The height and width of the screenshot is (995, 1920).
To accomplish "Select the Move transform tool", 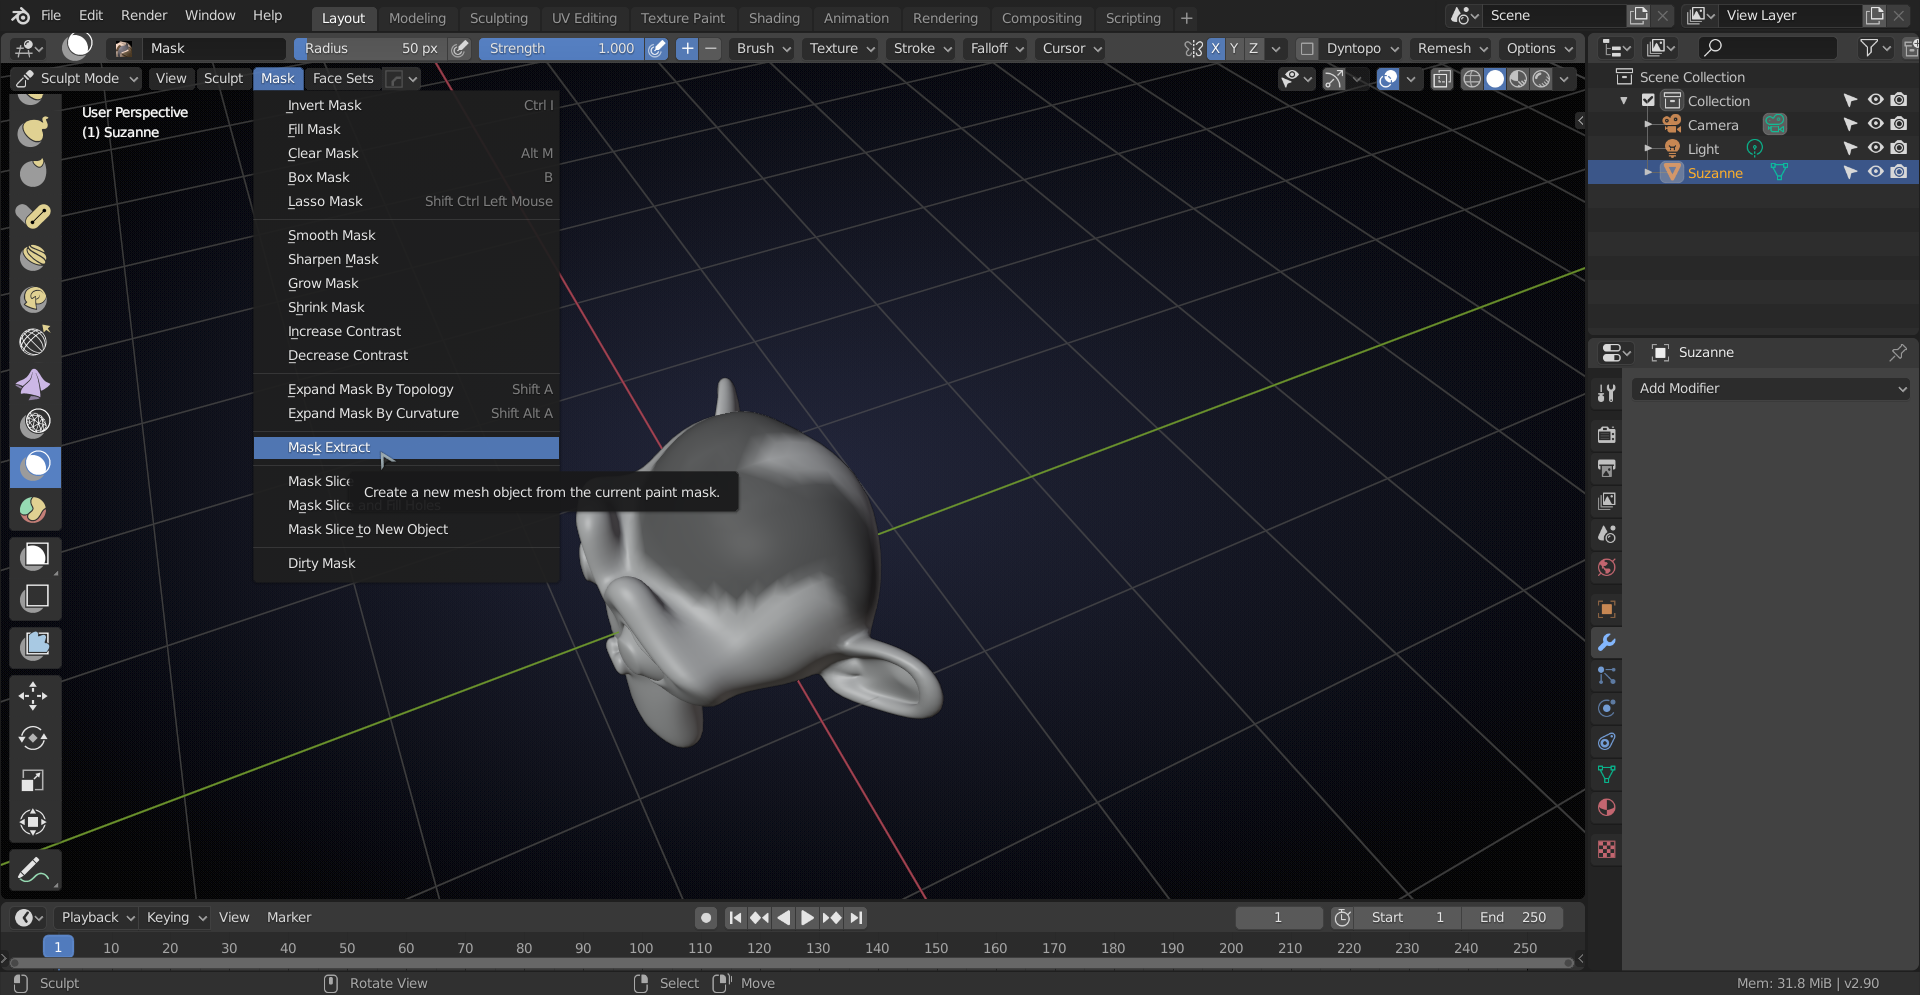I will coord(33,696).
